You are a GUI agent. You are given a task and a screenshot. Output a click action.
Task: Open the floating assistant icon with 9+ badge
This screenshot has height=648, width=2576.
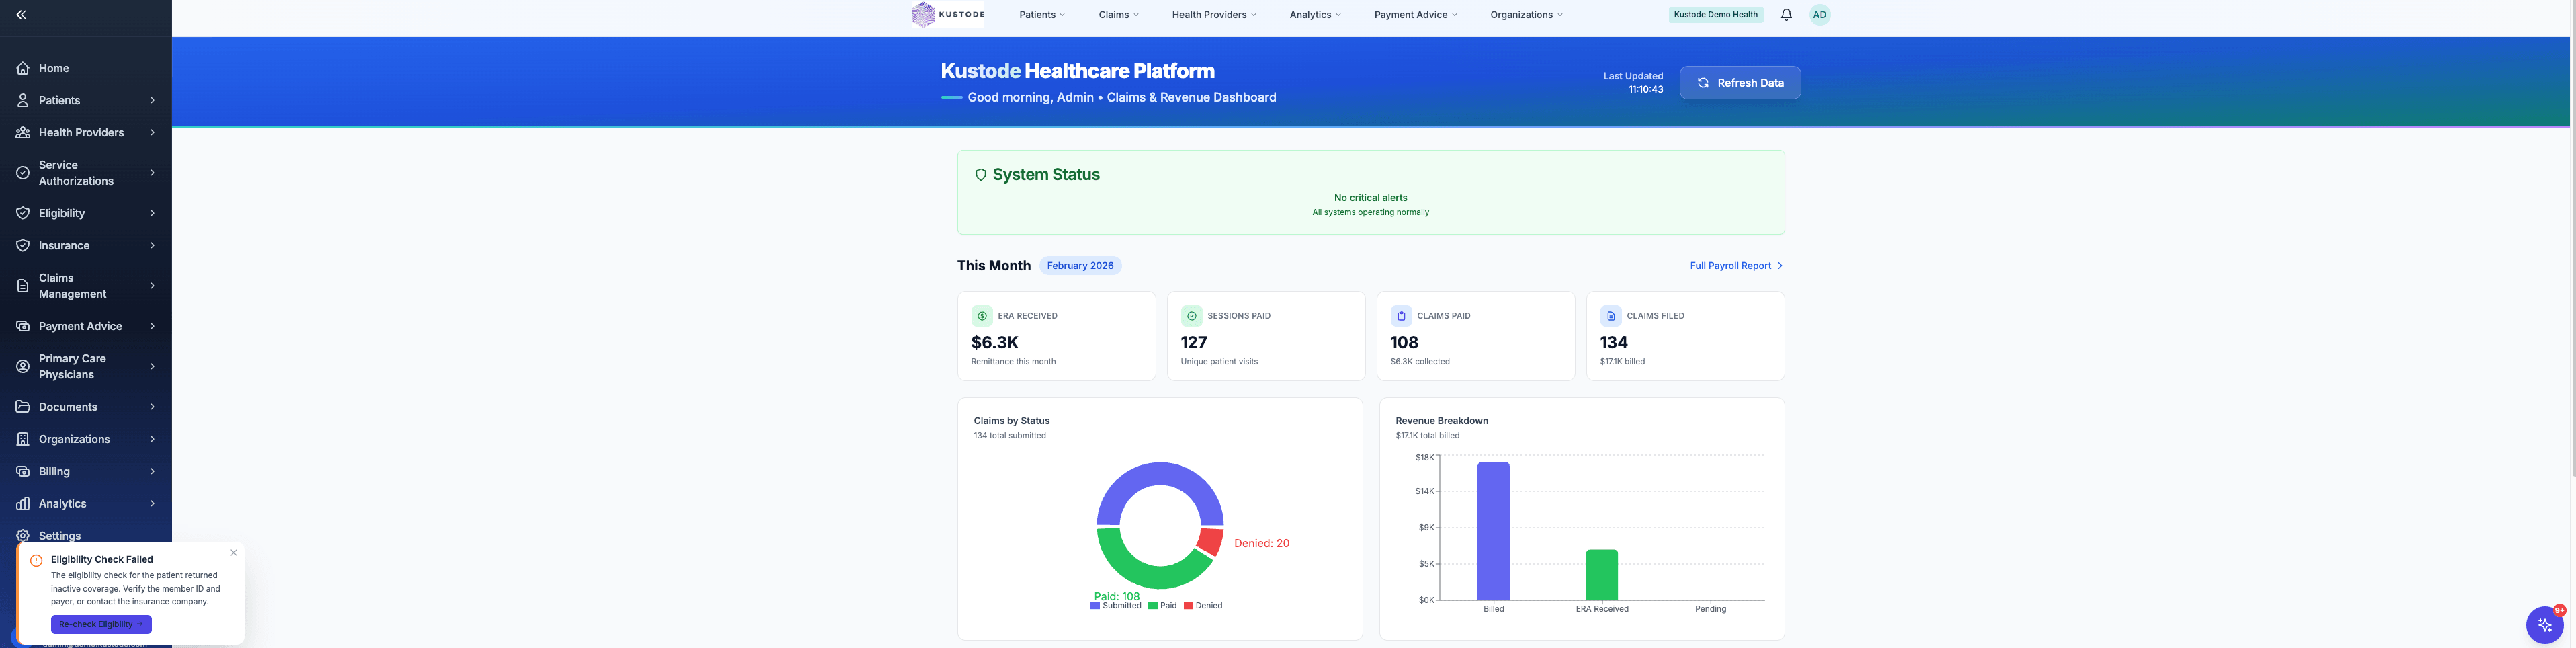2545,624
